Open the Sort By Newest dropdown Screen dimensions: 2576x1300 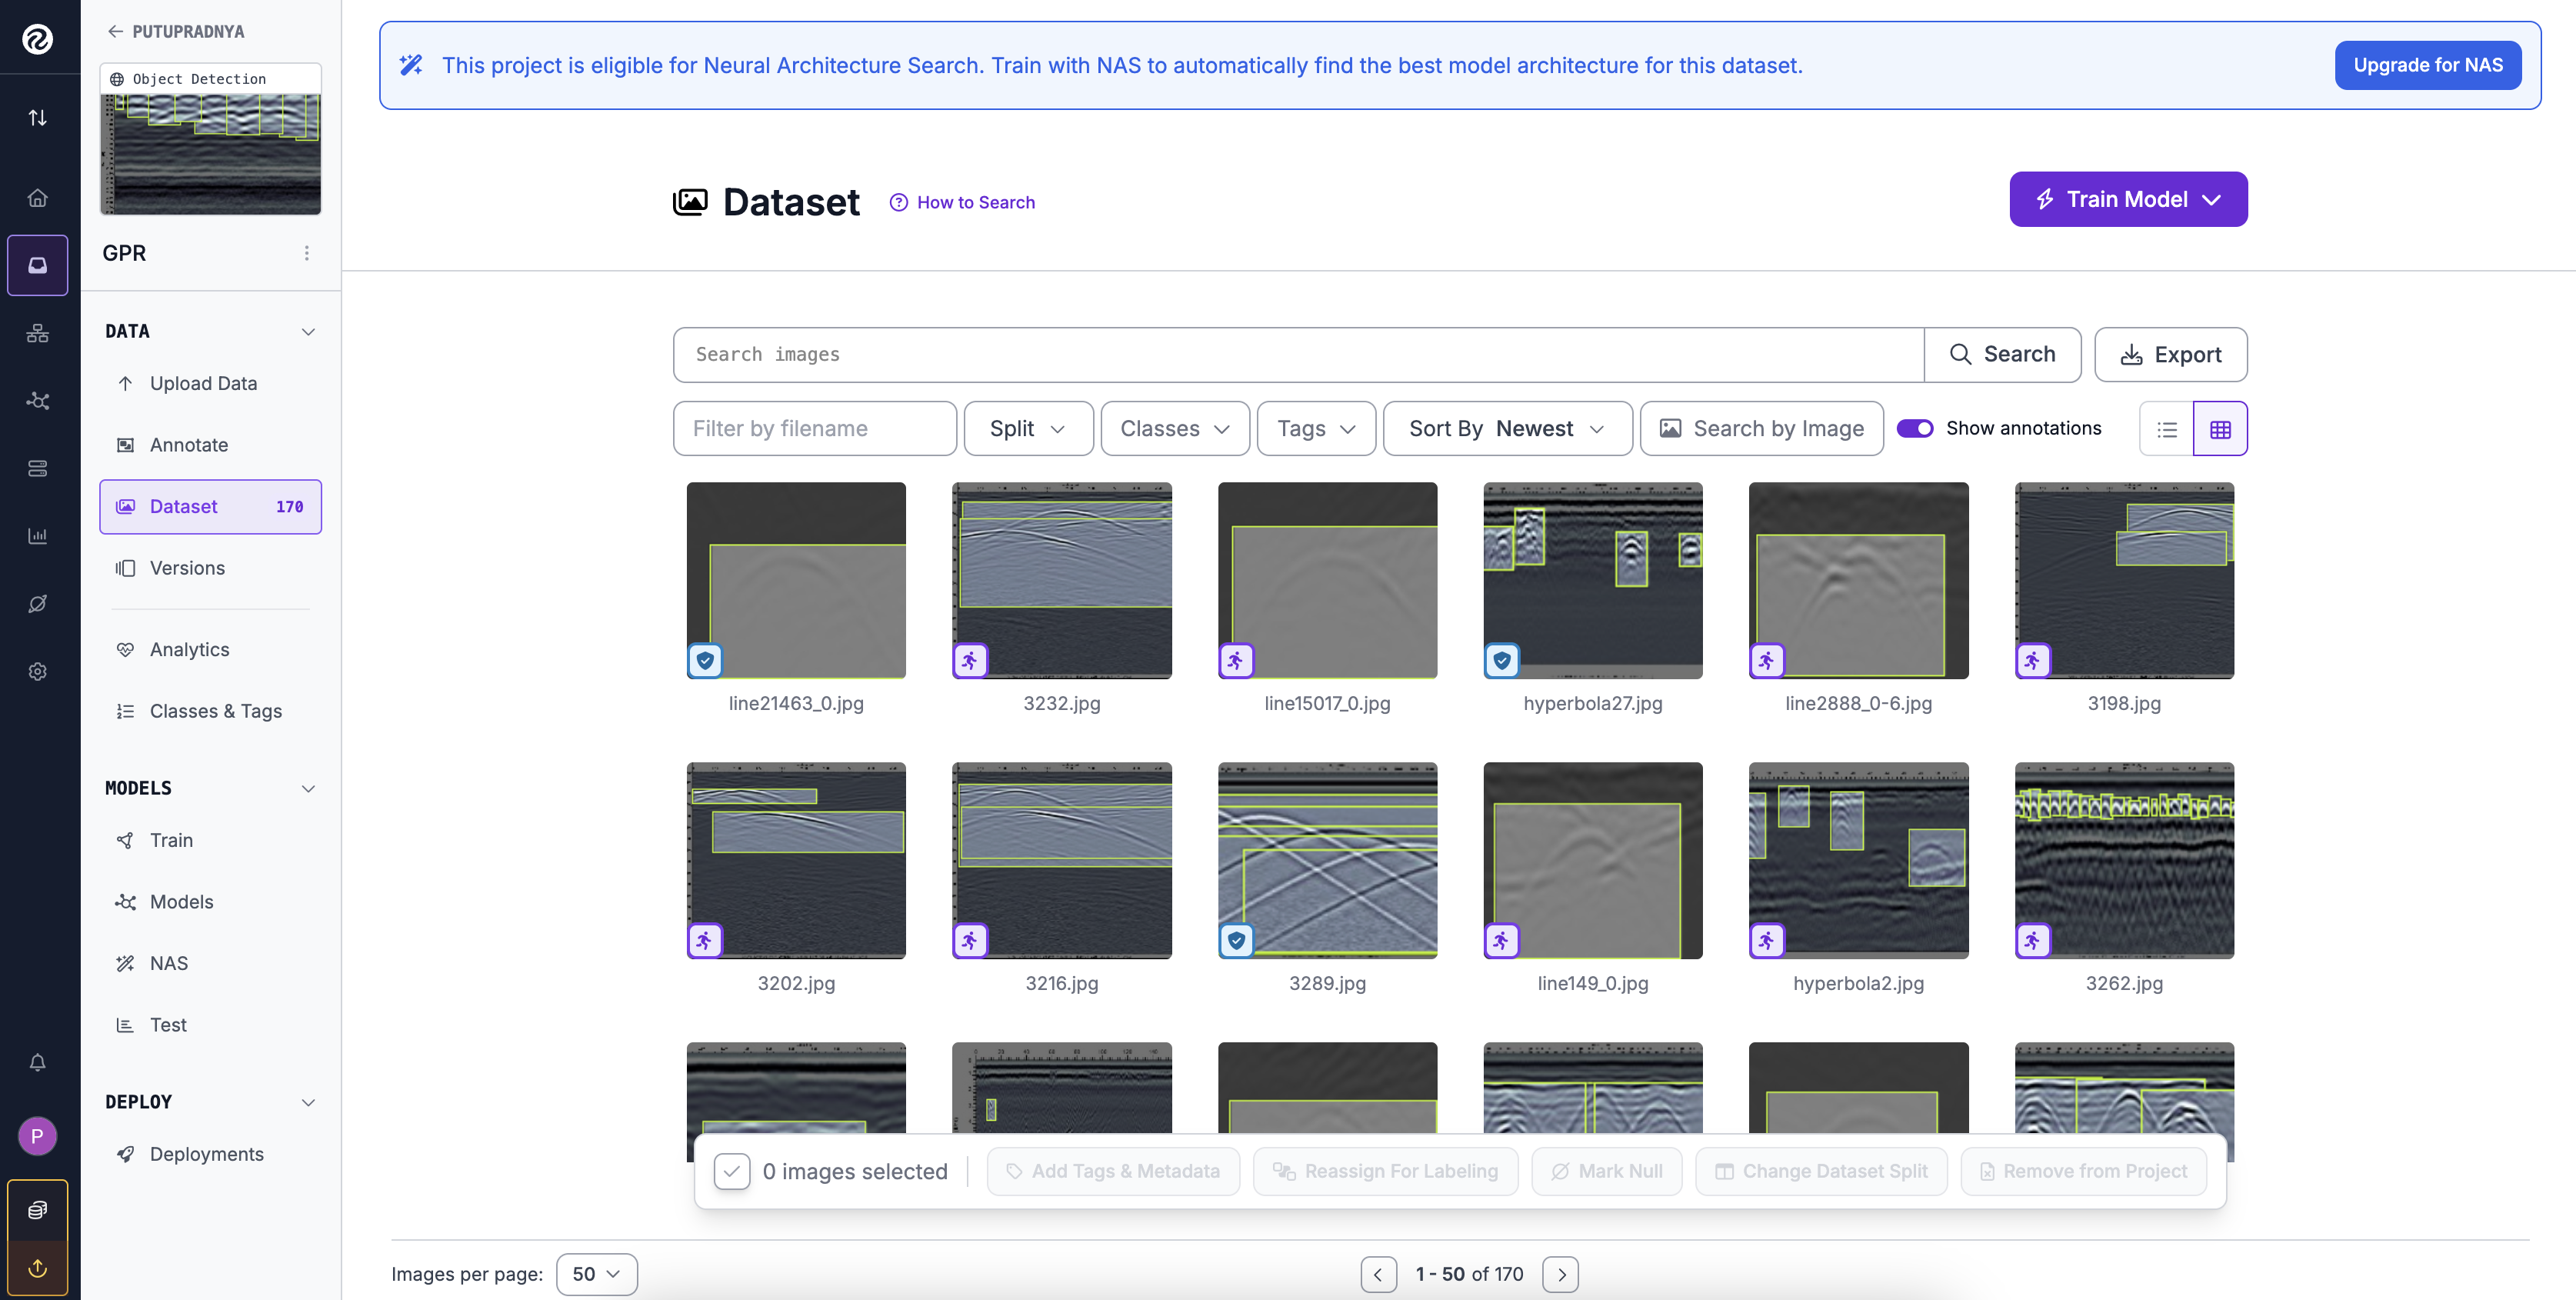(1507, 429)
